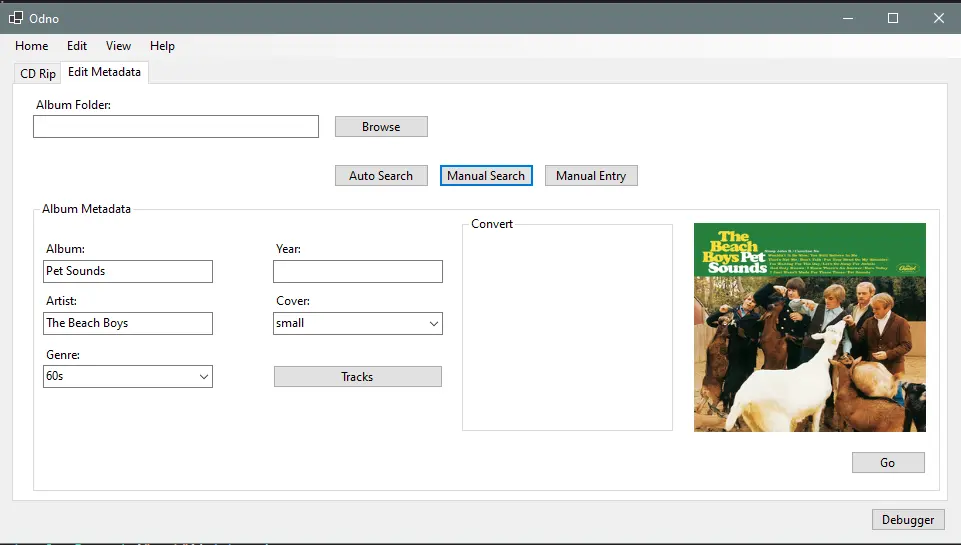Open the View menu

pos(118,46)
